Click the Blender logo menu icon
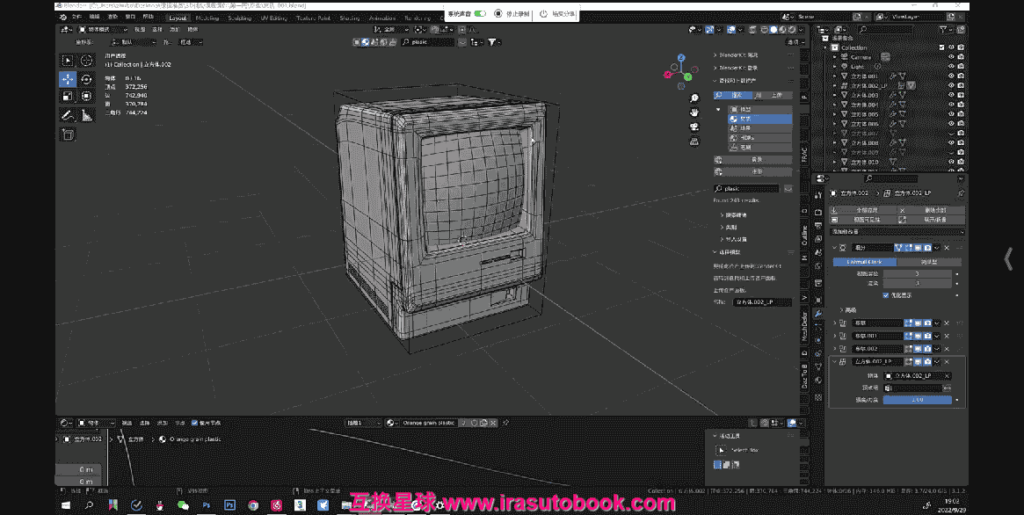 (63, 18)
